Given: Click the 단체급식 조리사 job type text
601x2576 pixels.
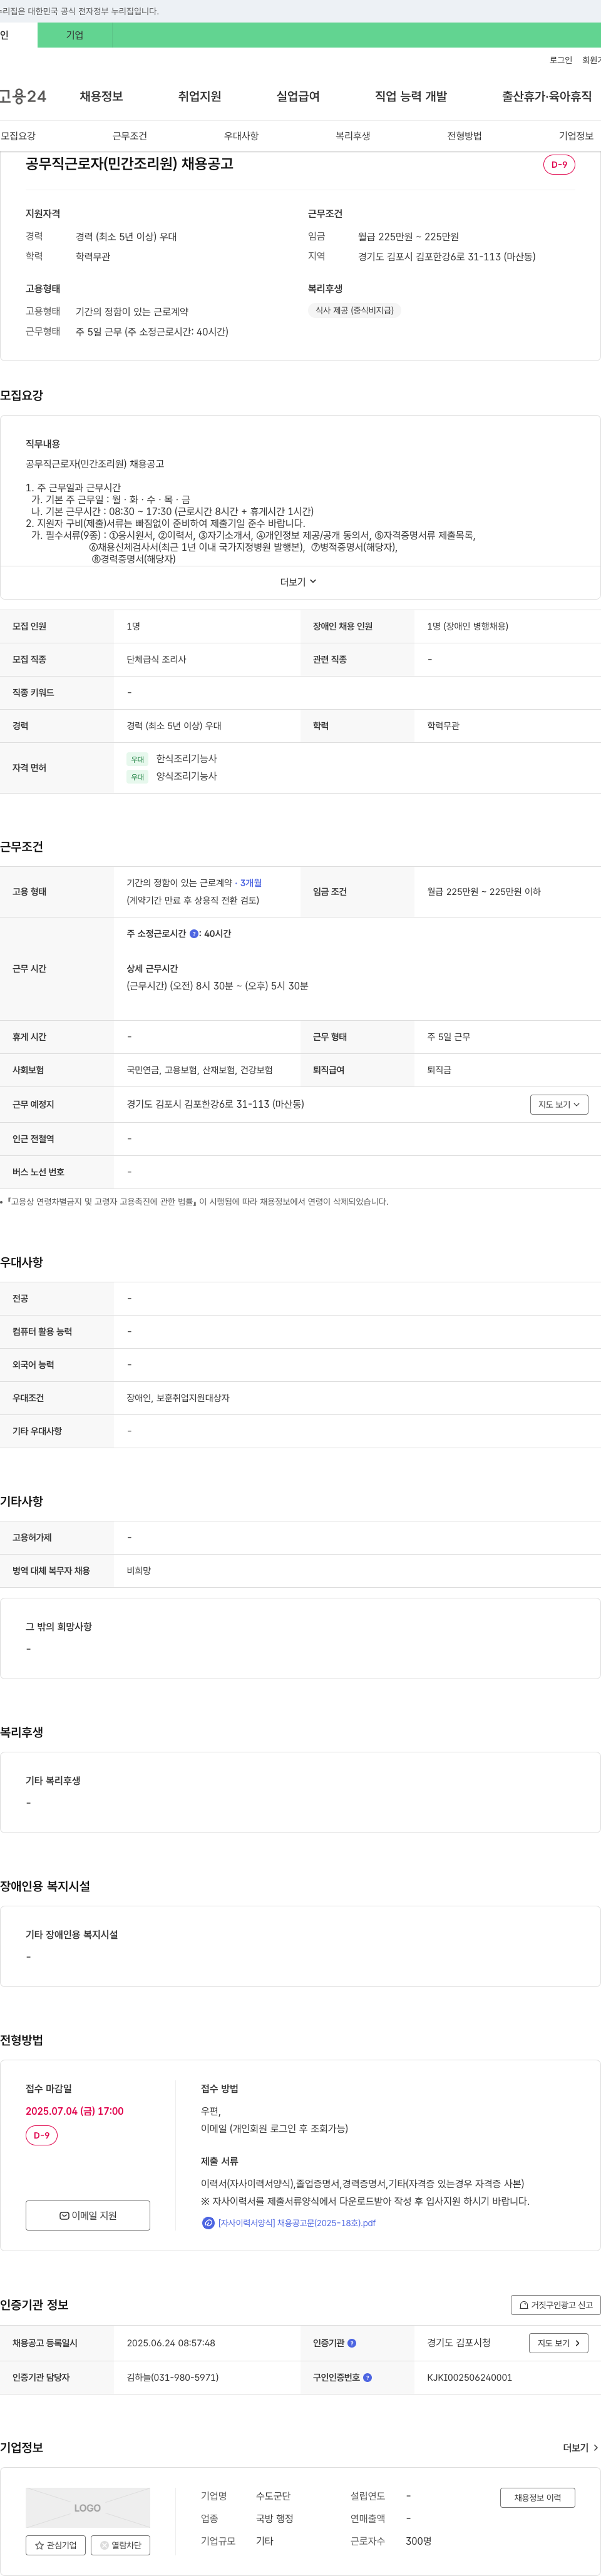Looking at the screenshot, I should (156, 660).
